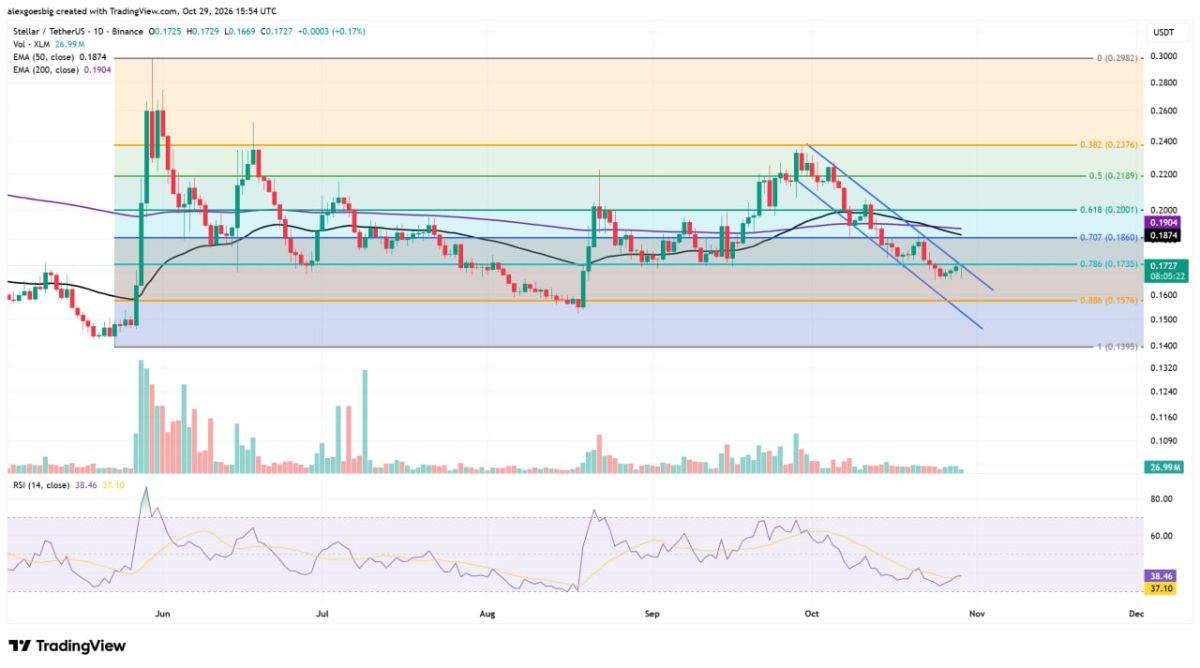Screen dimensions: 1200x668
Task: Click the 60.00 RSI axis label
Action: point(1164,536)
